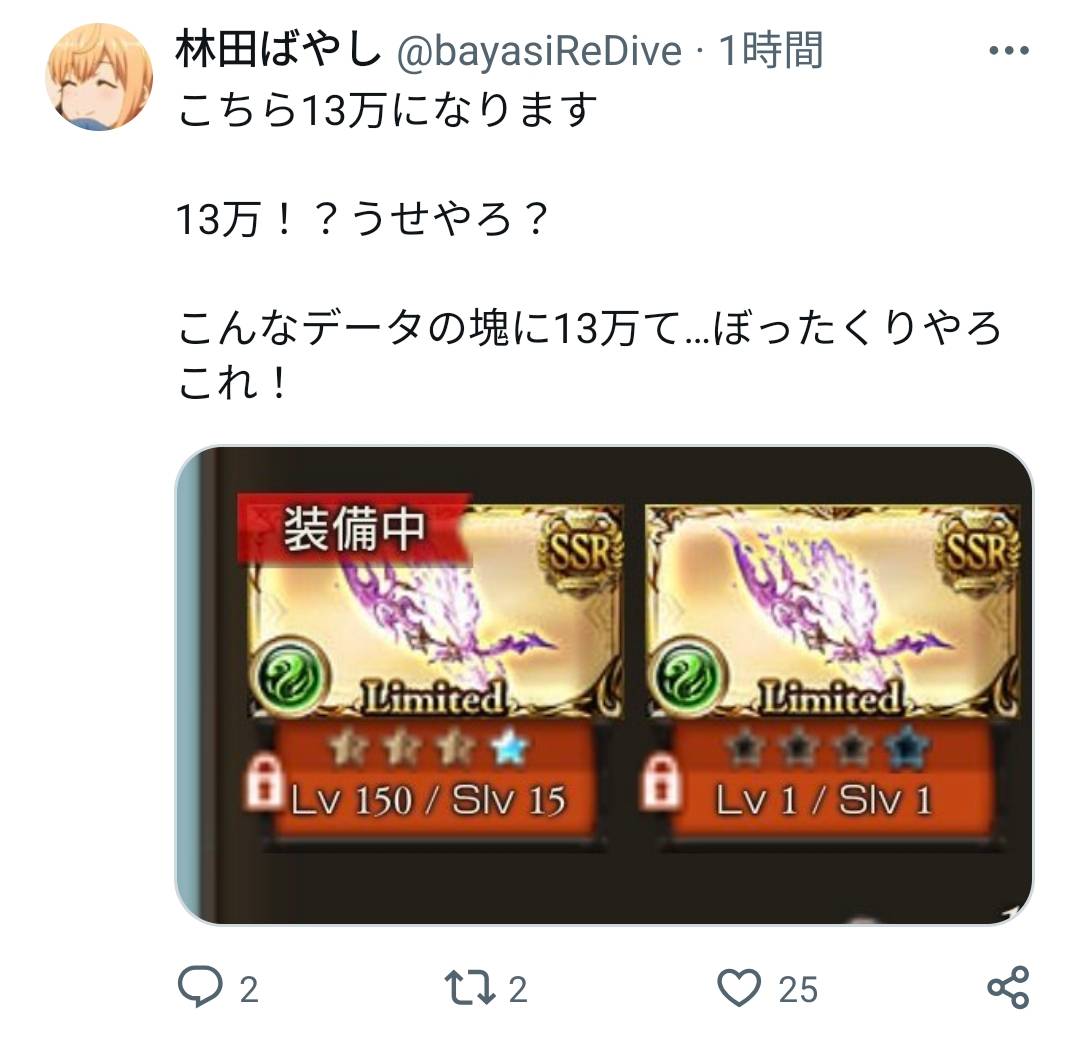This screenshot has height=1041, width=1080.
Task: Click the 装備中 equipped banner
Action: [x=353, y=529]
